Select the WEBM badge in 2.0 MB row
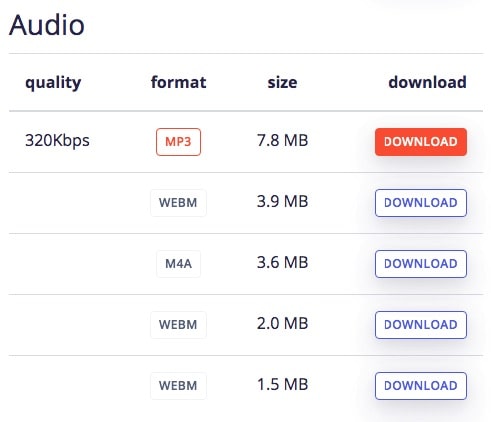Image resolution: width=491 pixels, height=422 pixels. (178, 325)
